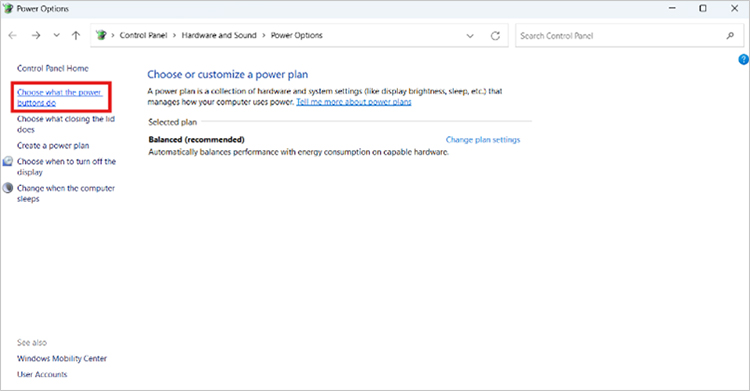Open Create a power plan
The image size is (750, 391).
53,145
